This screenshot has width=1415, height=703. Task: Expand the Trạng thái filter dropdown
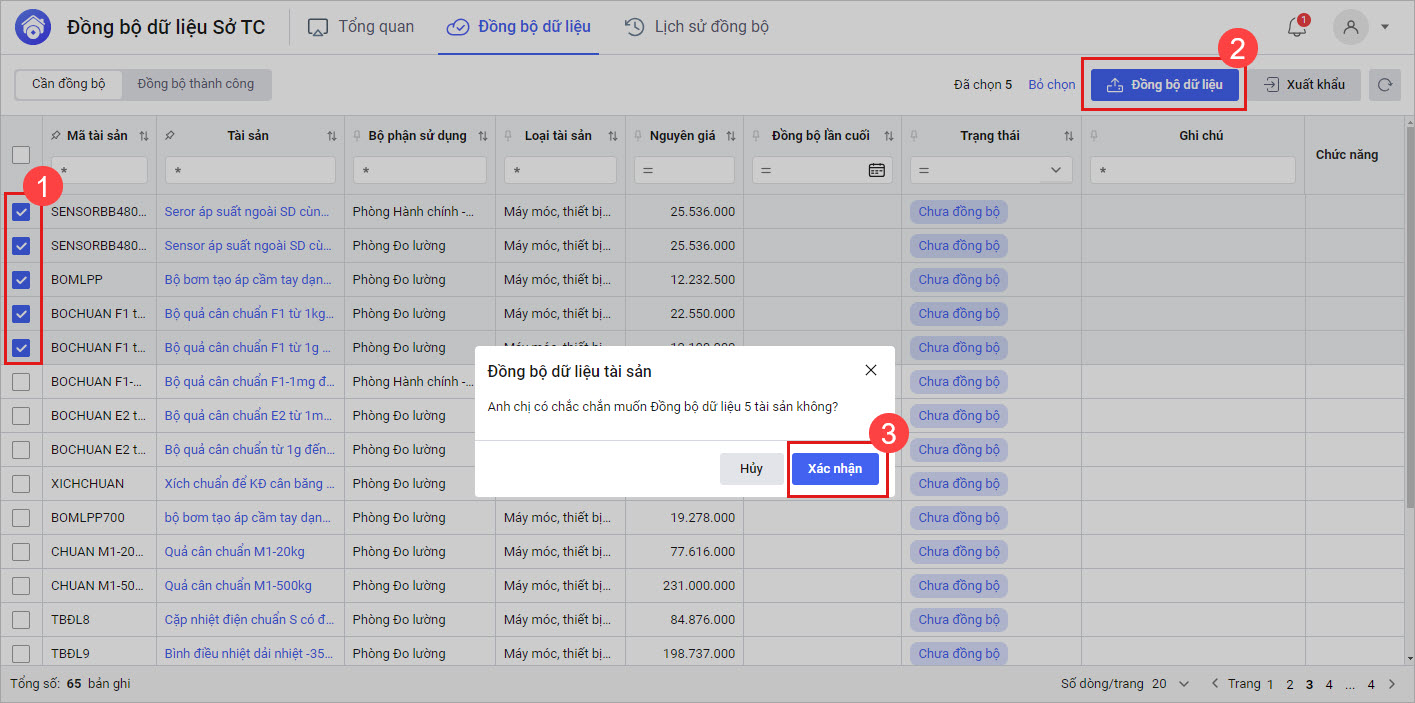(x=1056, y=171)
